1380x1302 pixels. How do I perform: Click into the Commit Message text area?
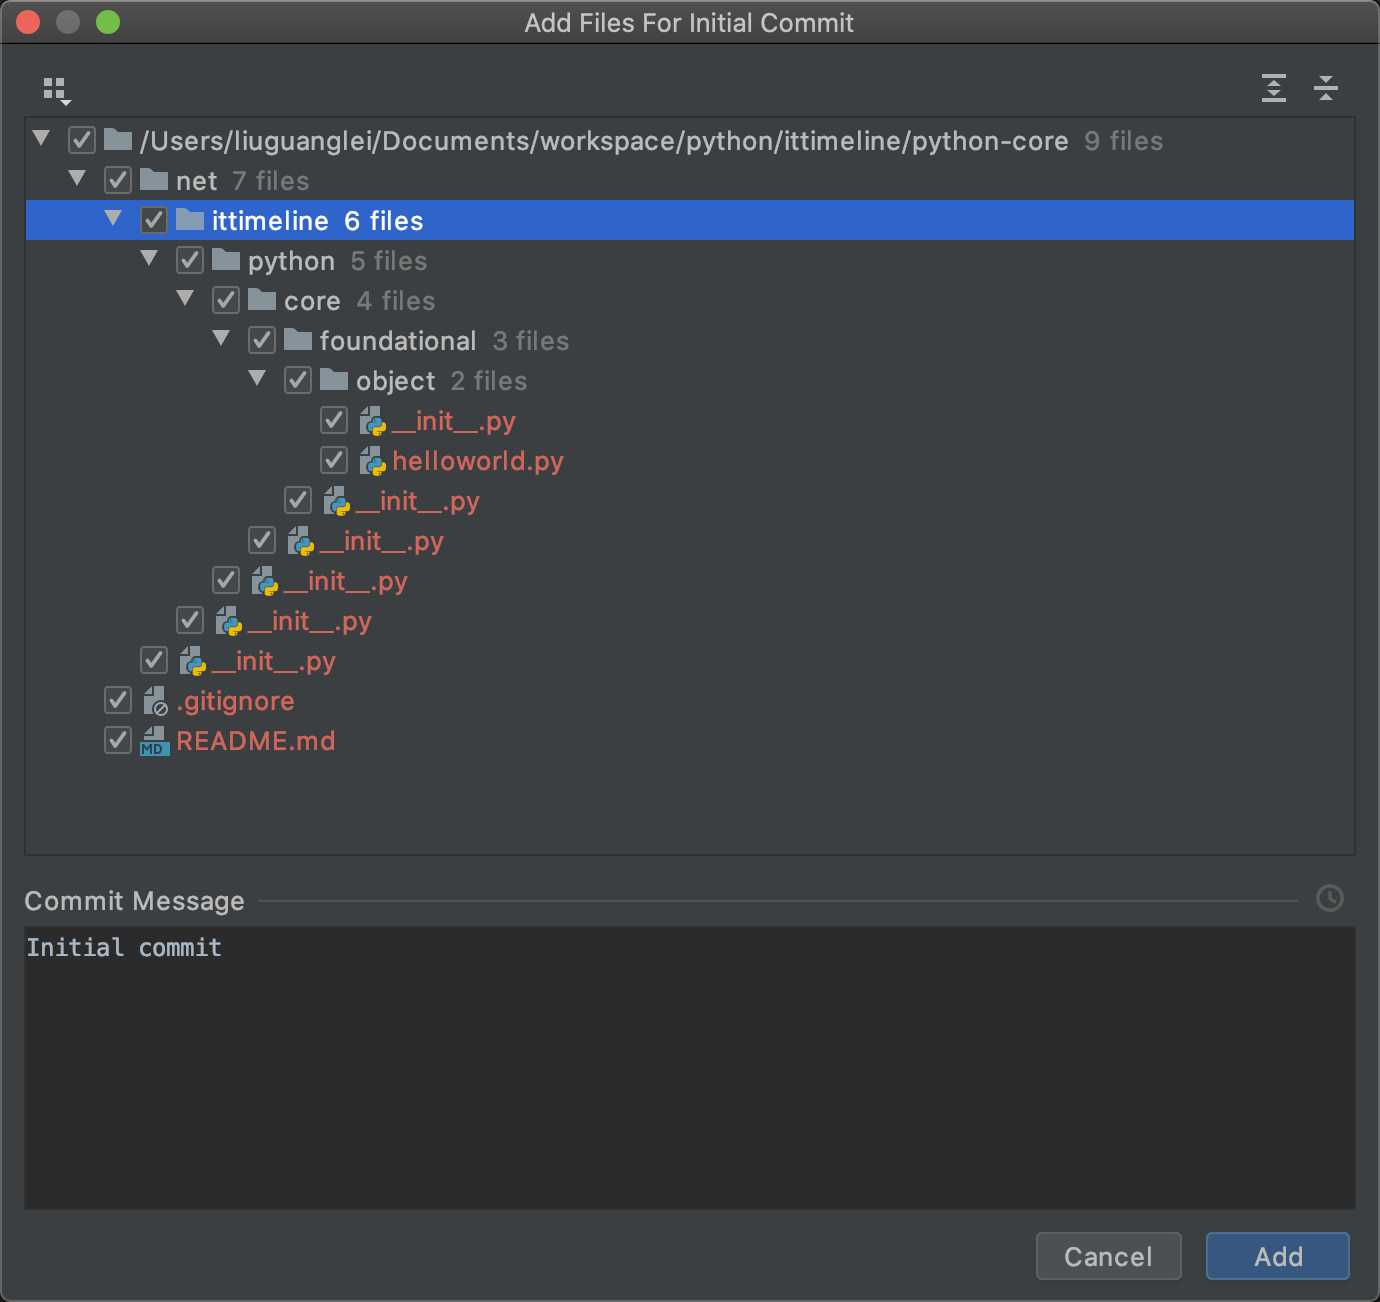(690, 1067)
